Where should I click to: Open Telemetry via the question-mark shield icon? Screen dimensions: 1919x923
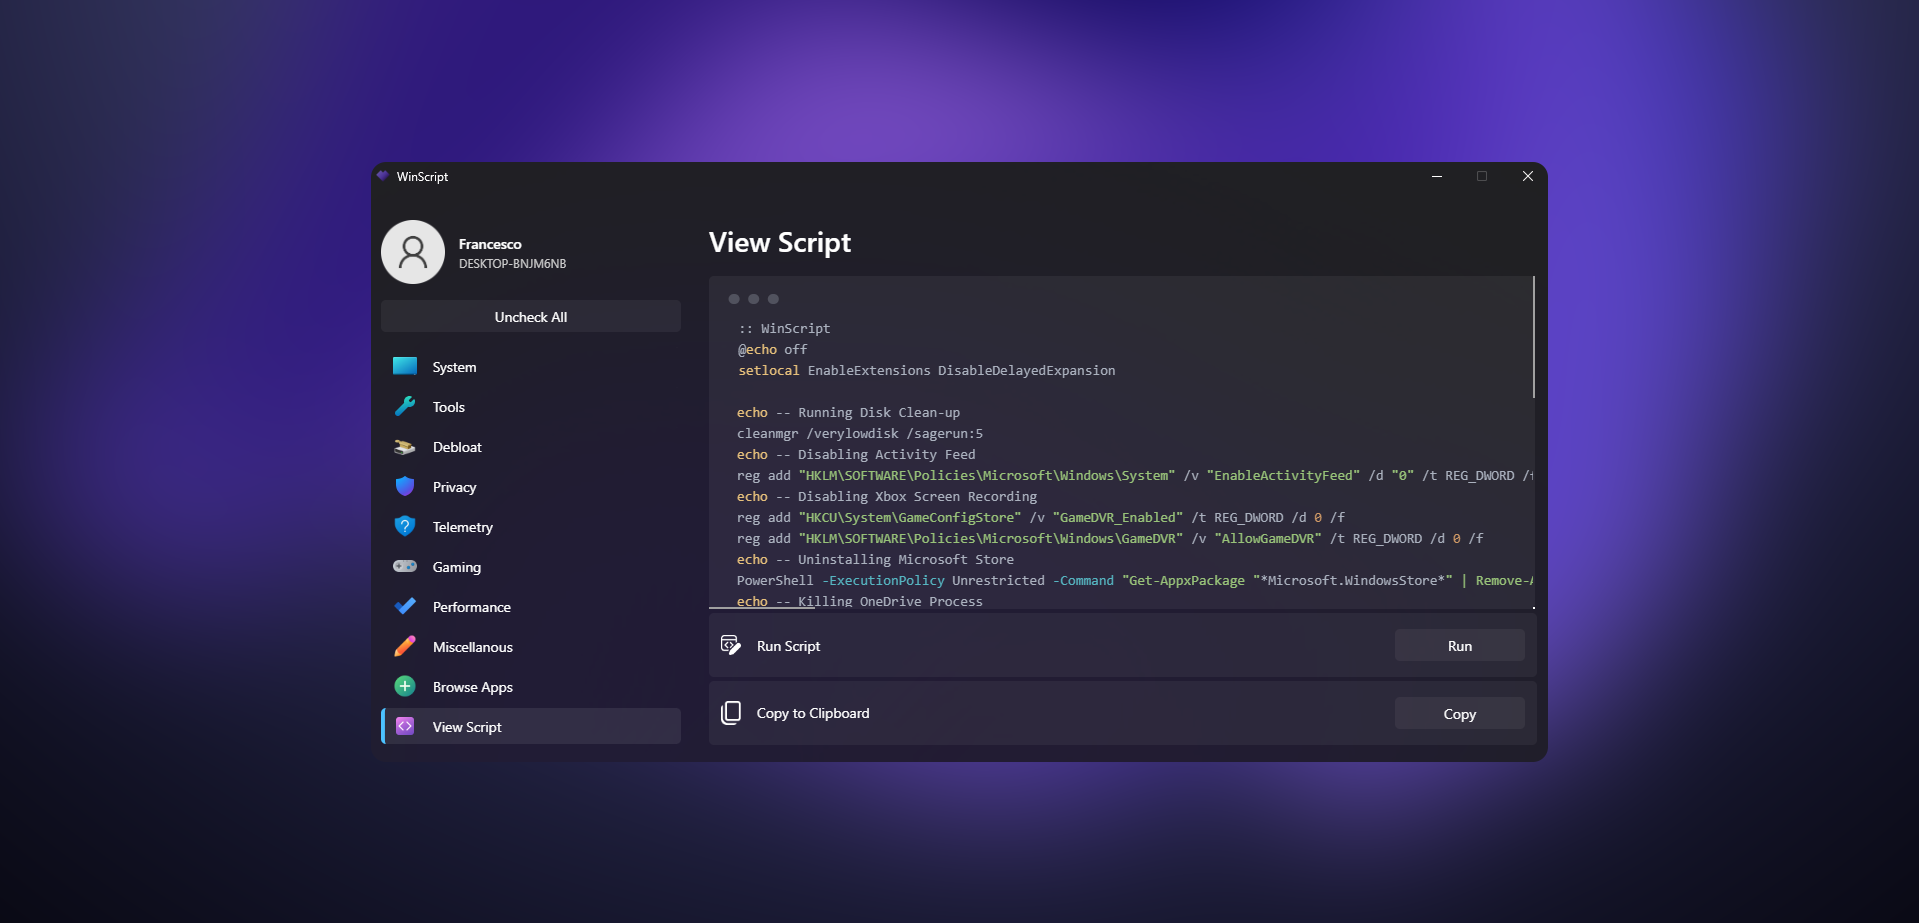pos(404,526)
